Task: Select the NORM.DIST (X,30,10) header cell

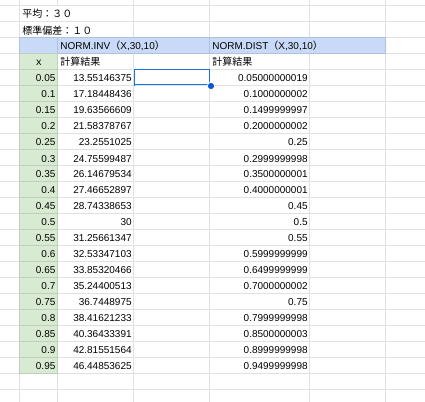Action: click(x=297, y=46)
